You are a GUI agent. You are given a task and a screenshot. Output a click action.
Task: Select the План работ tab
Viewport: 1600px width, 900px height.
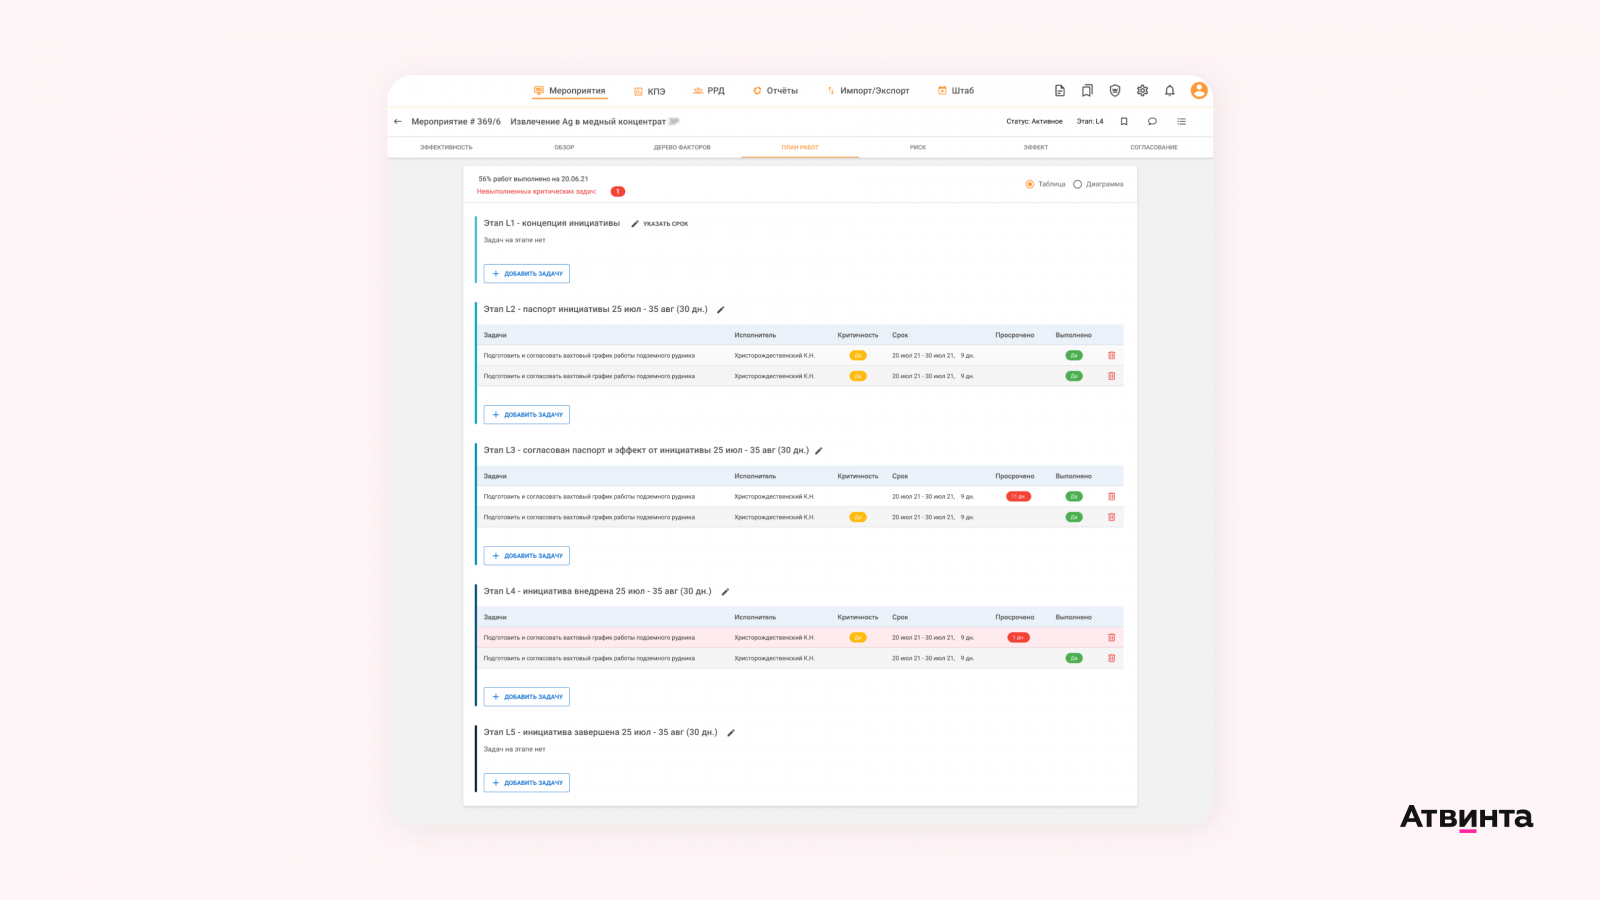point(800,148)
